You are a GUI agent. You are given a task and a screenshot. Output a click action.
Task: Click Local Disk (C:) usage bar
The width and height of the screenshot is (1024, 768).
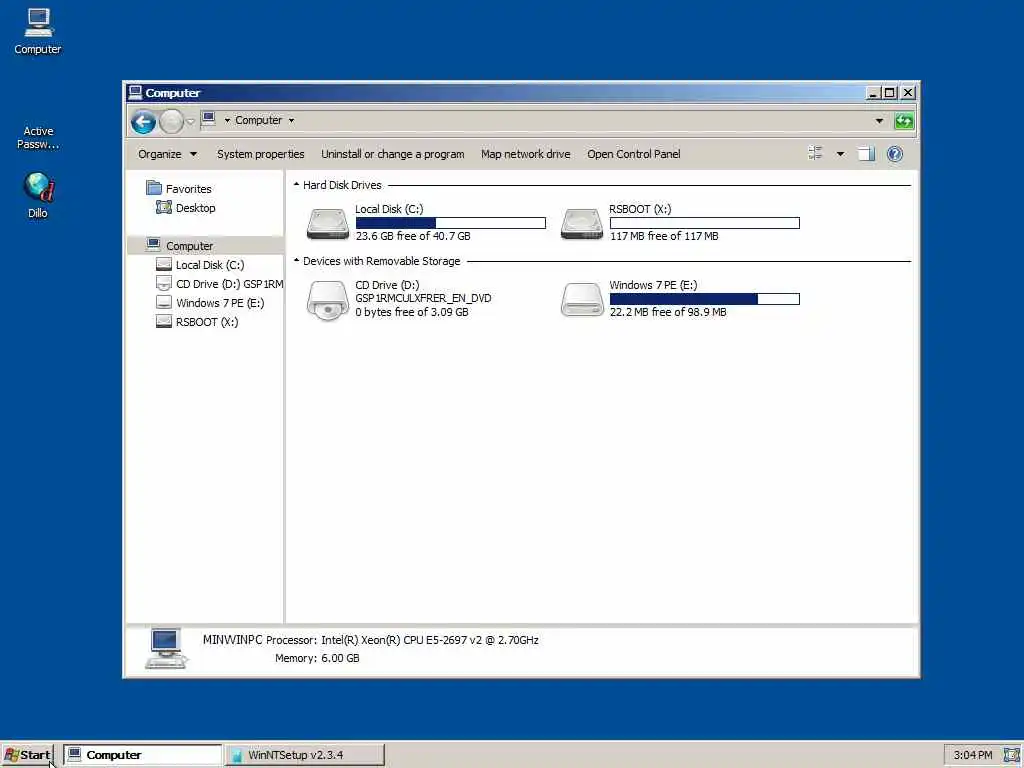[451, 223]
